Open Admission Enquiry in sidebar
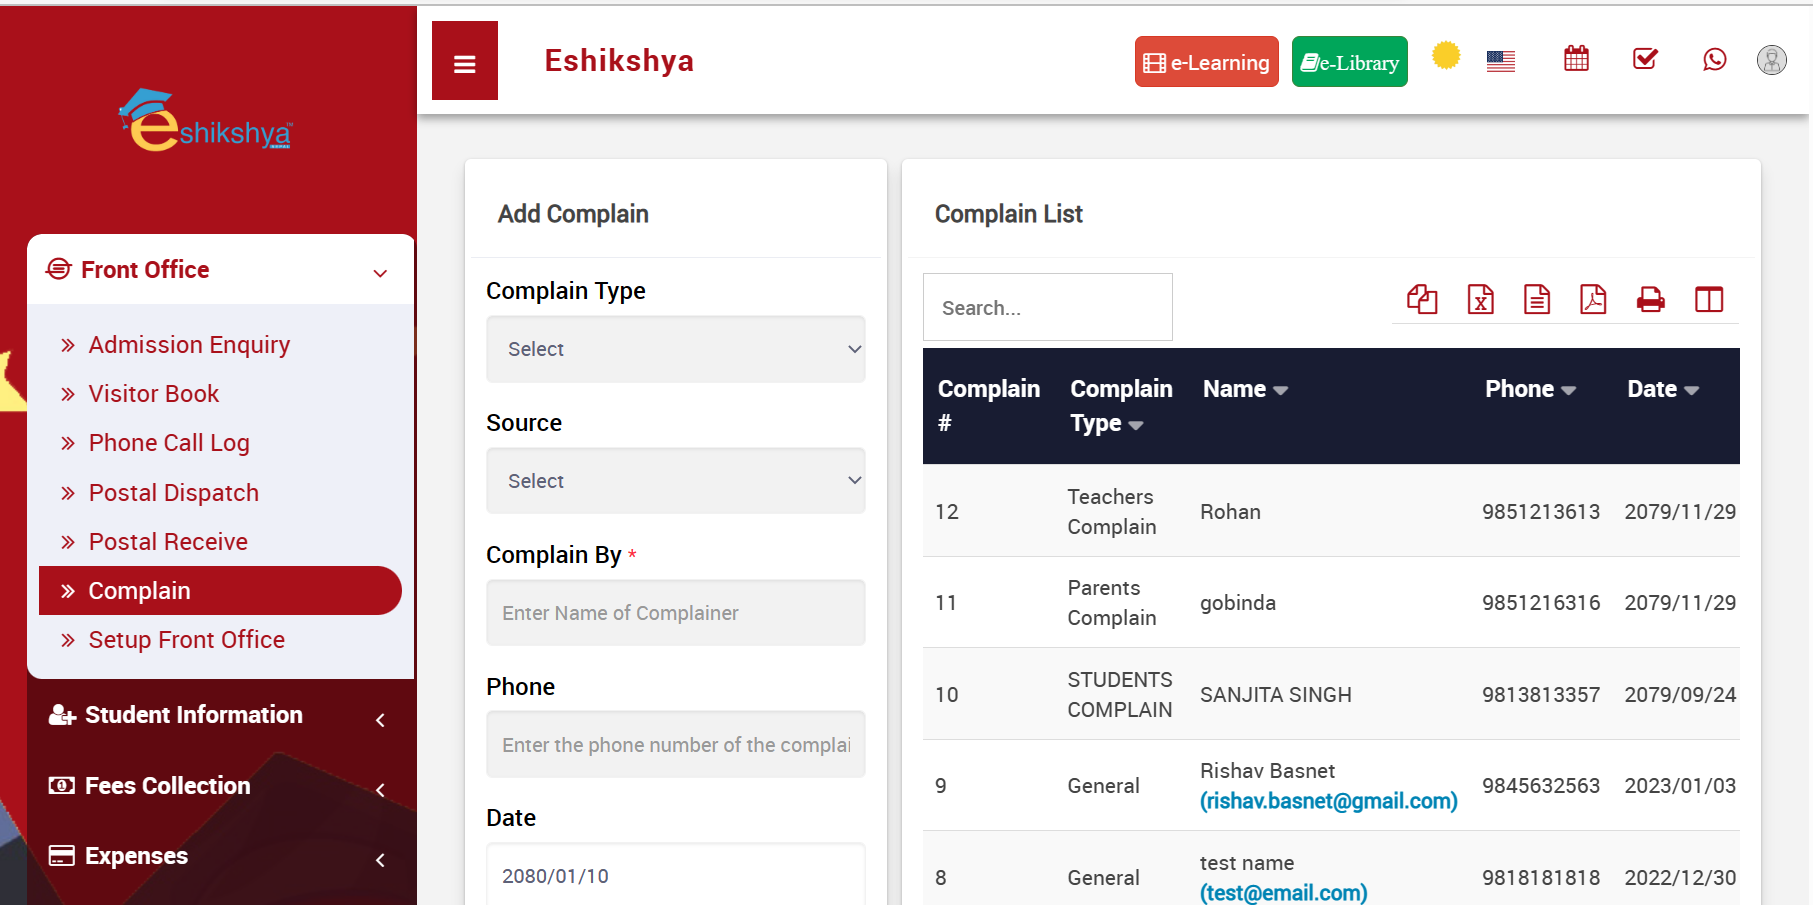Screen dimensions: 1813x905 189,345
